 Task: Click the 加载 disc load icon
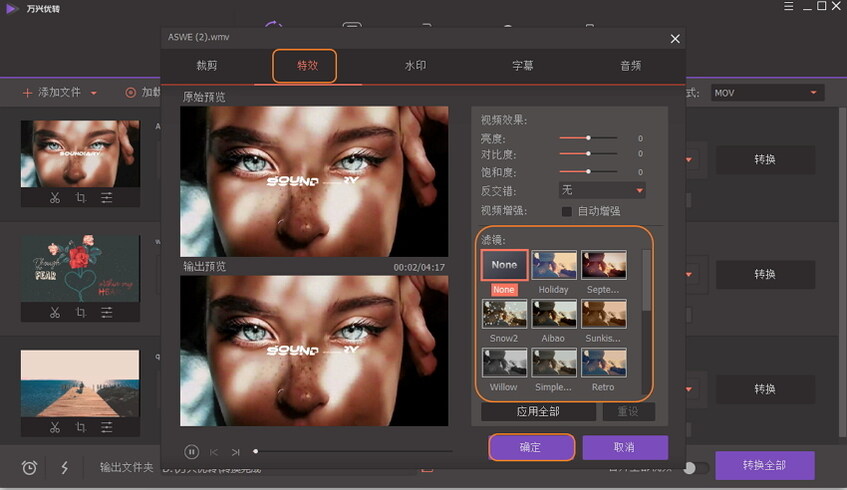pos(130,93)
